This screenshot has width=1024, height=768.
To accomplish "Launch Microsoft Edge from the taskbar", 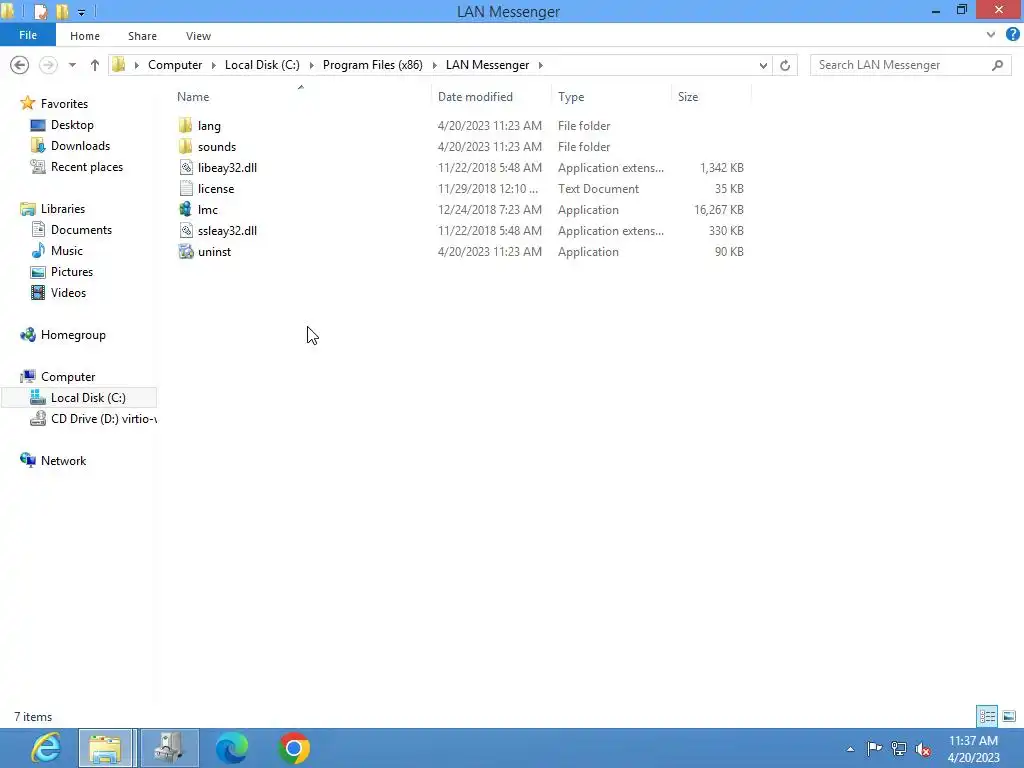I will (231, 748).
